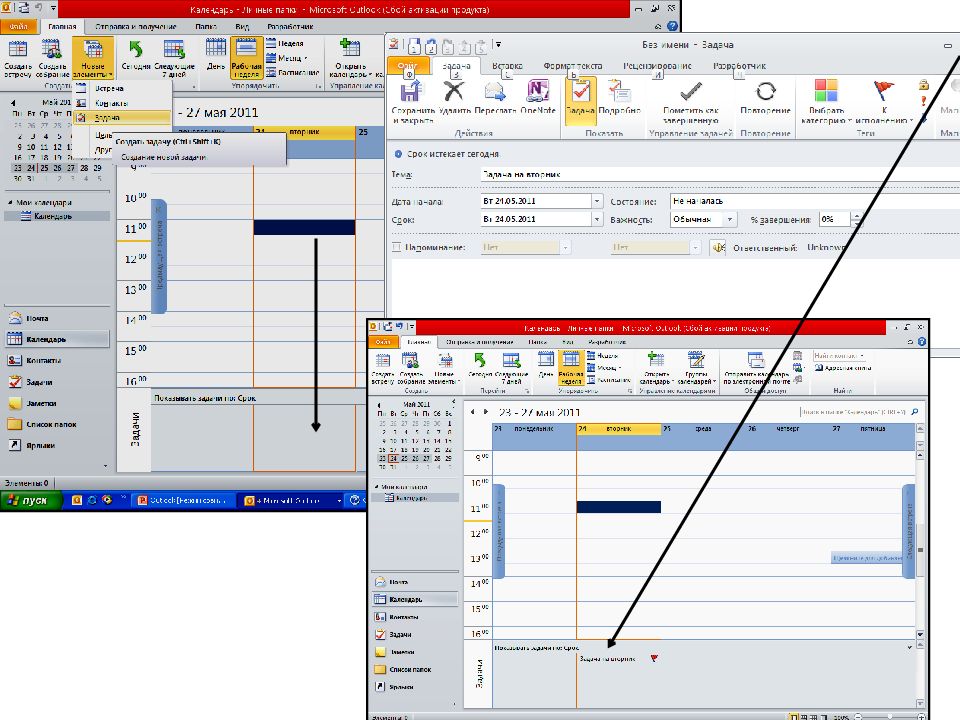The width and height of the screenshot is (960, 720).
Task: Open the 'Дата начала' date dropdown
Action: tap(596, 201)
